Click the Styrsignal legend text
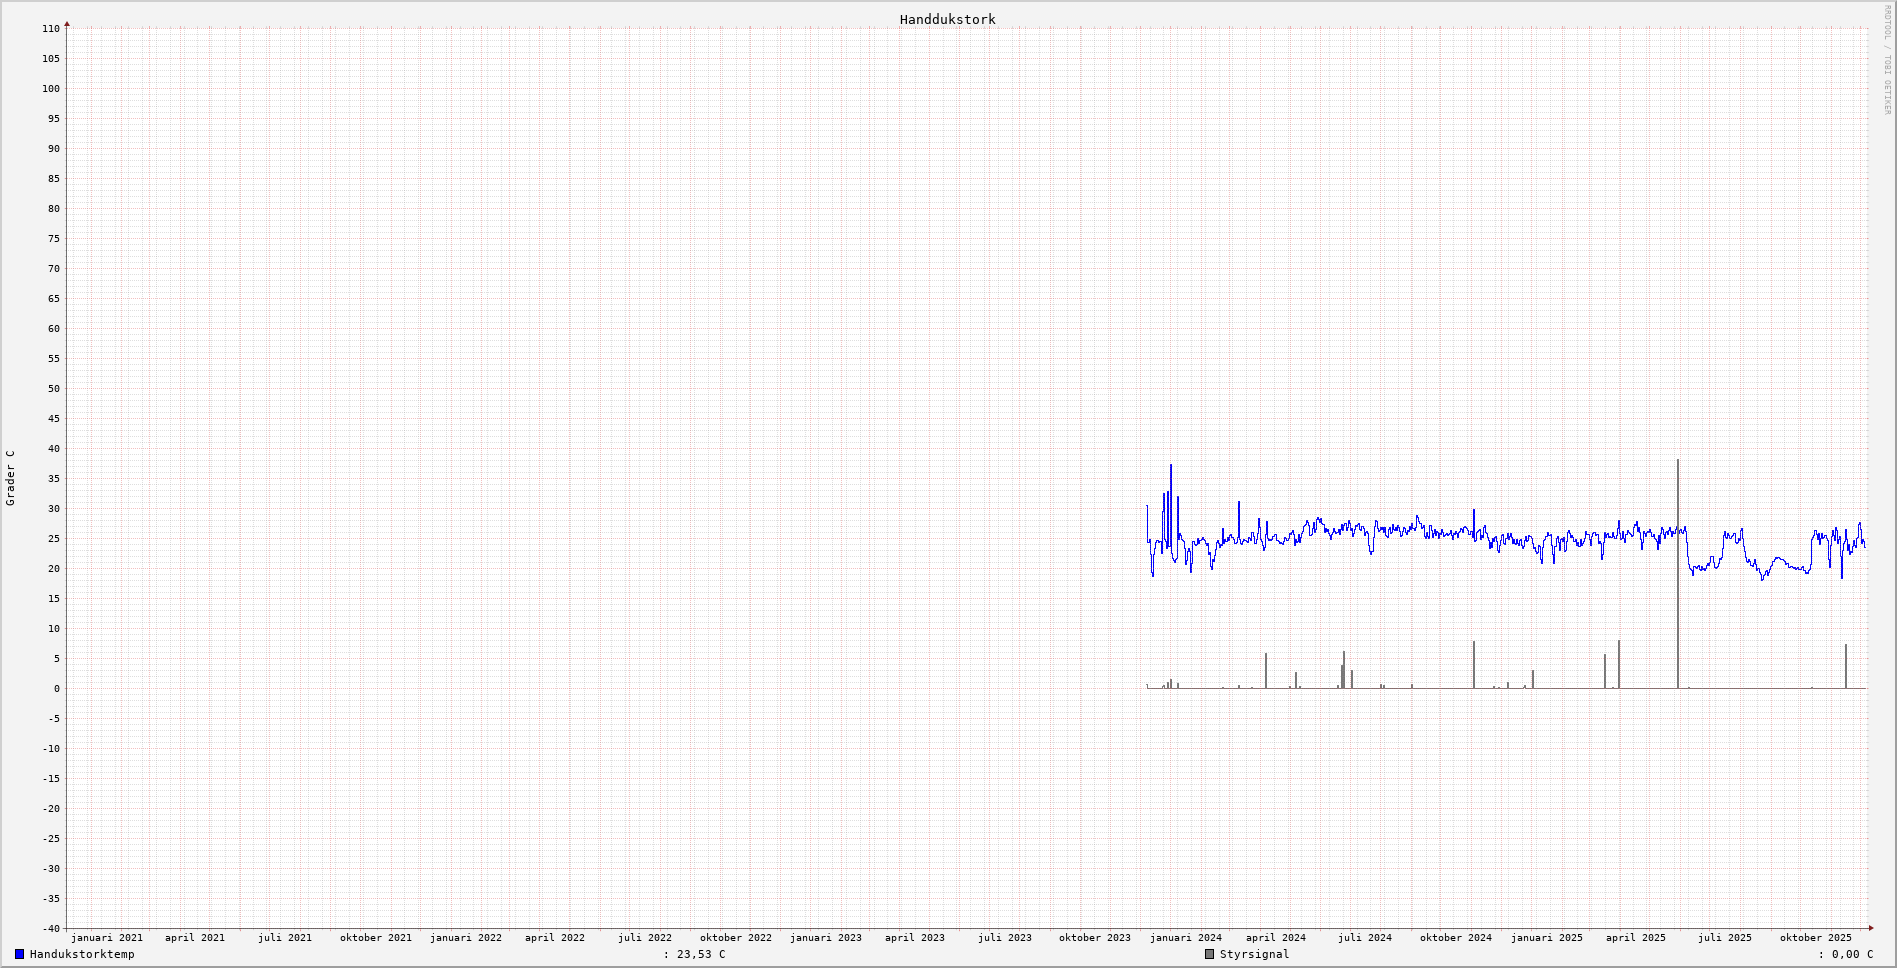Screen dimensions: 1897x968 1254,954
